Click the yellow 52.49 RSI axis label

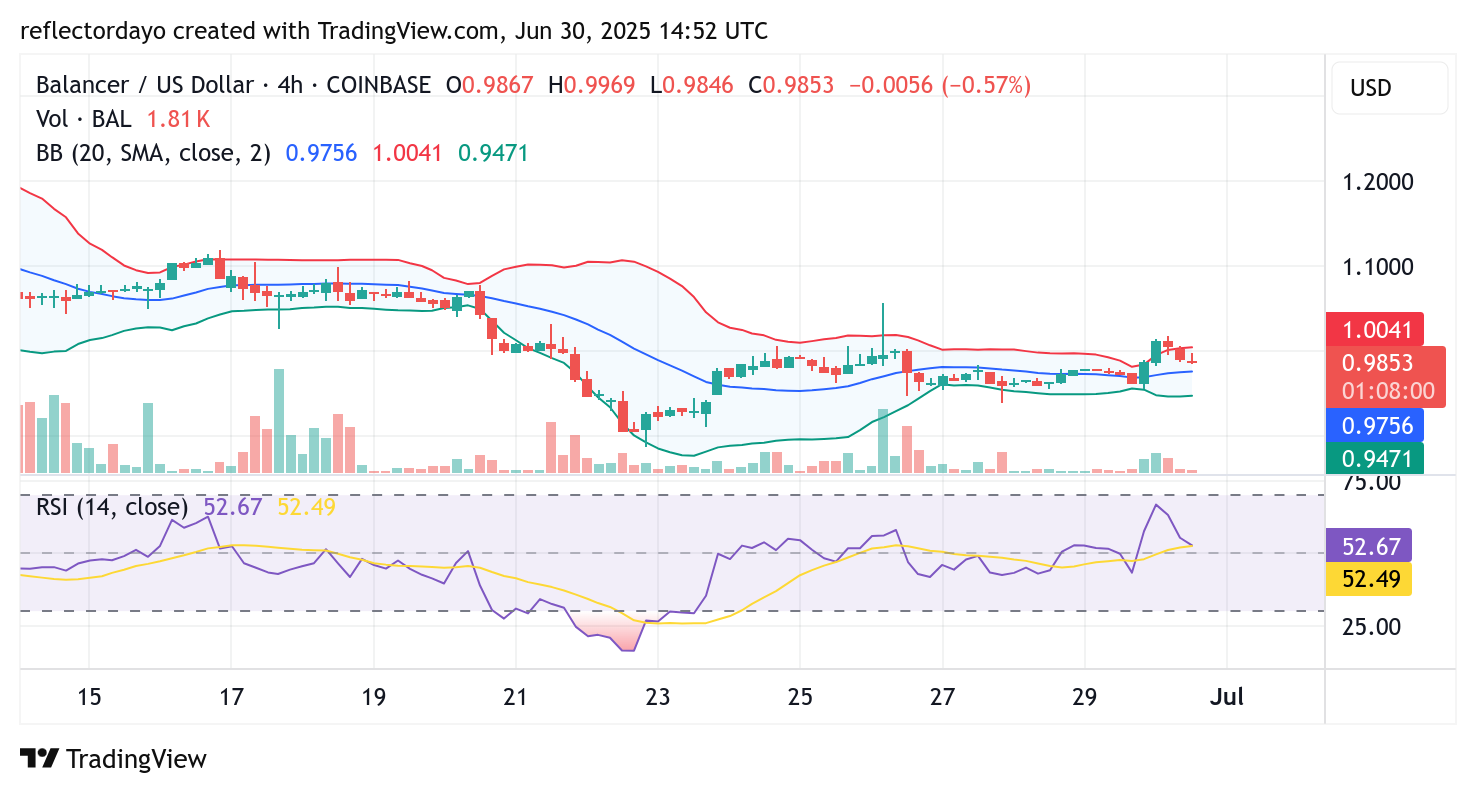pos(1368,579)
